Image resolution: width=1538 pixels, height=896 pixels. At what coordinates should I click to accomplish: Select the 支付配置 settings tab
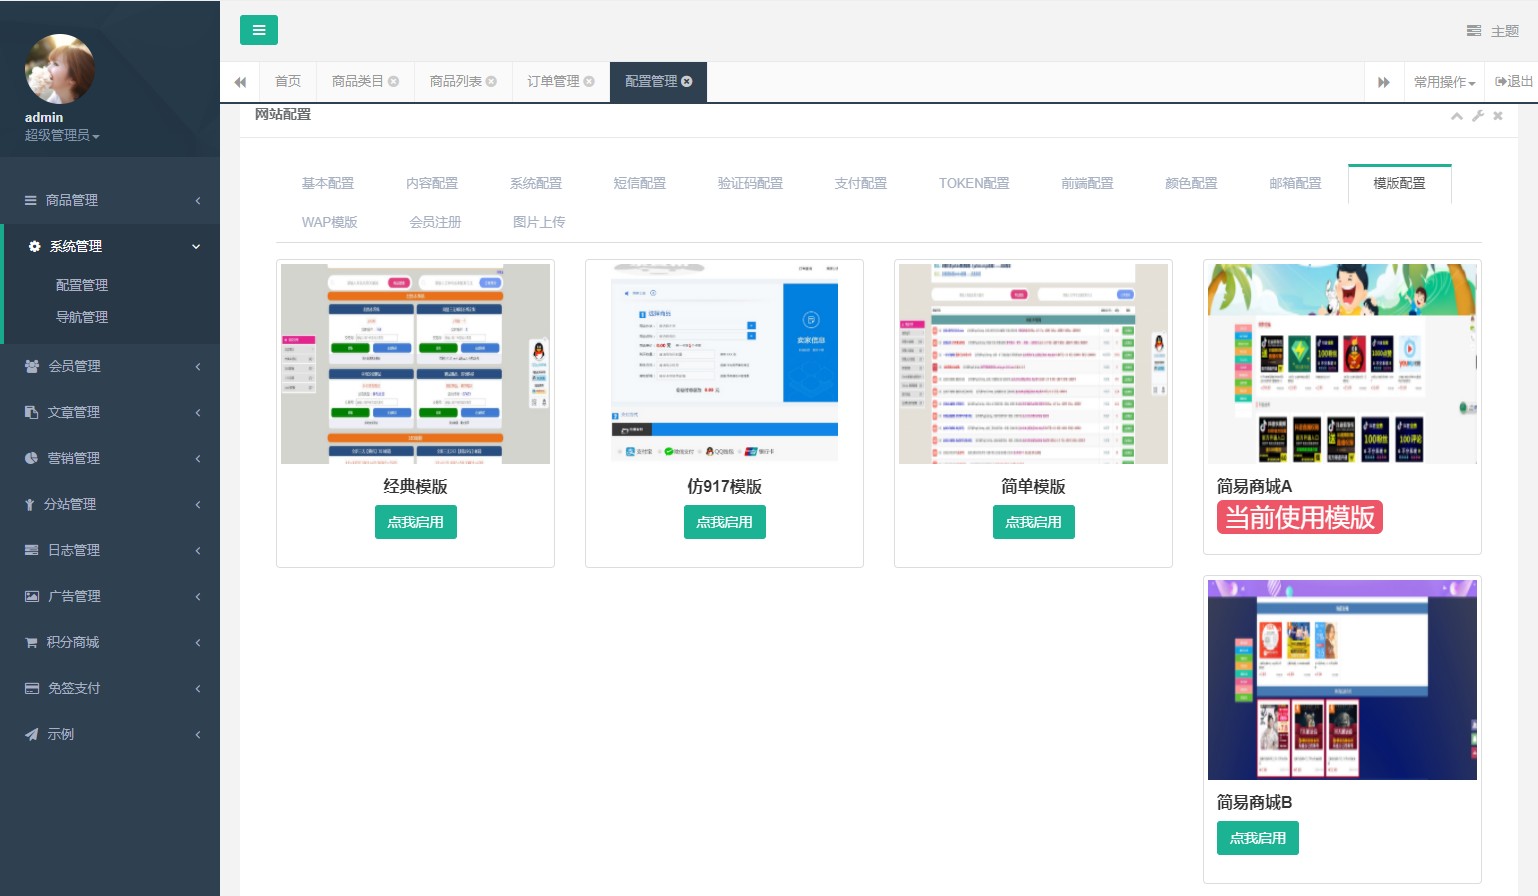(861, 183)
